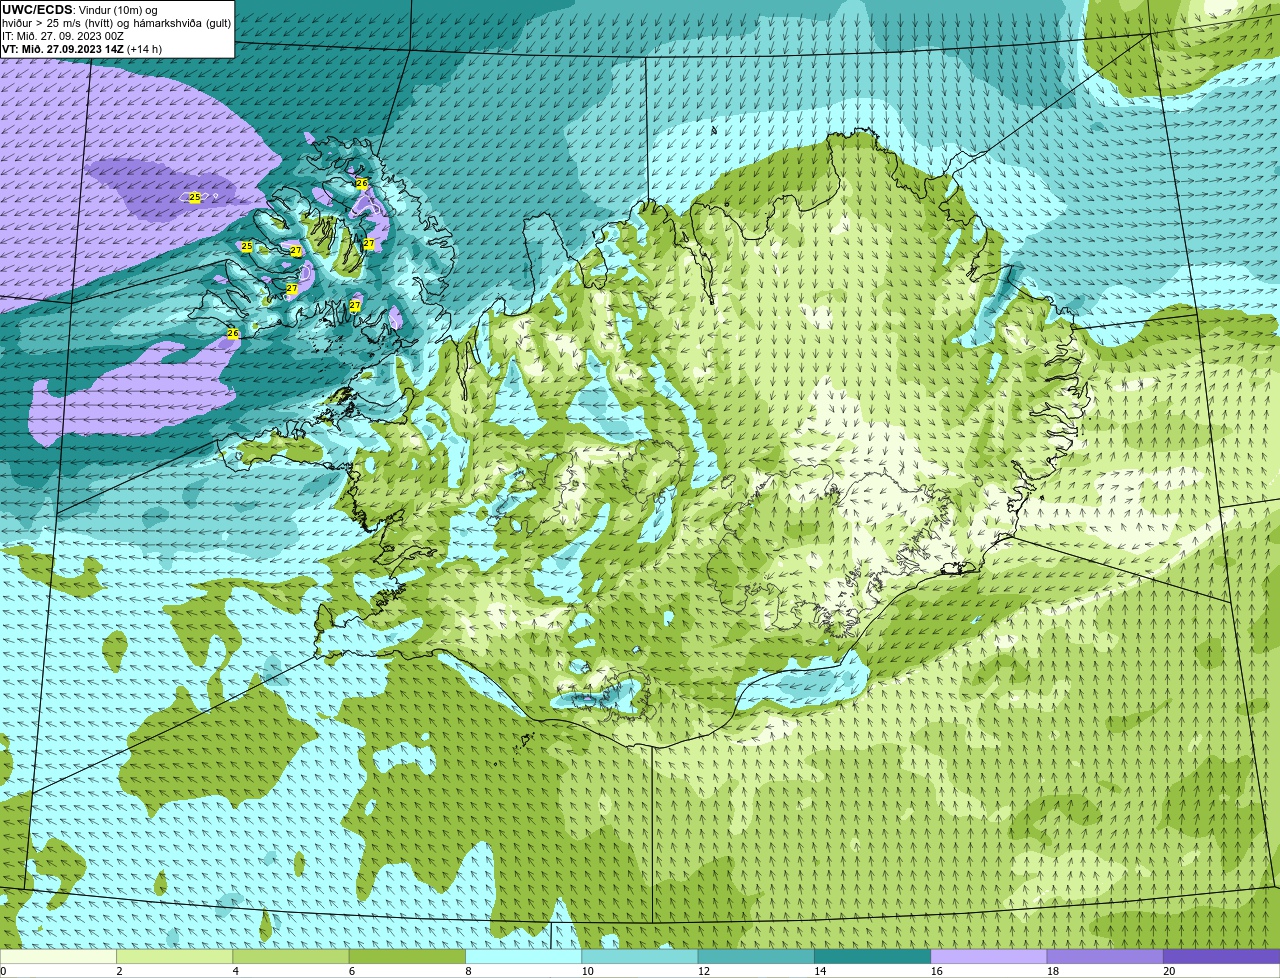1280x978 pixels.
Task: Choose the 18–20 m/s purple legend swatch
Action: click(1105, 956)
